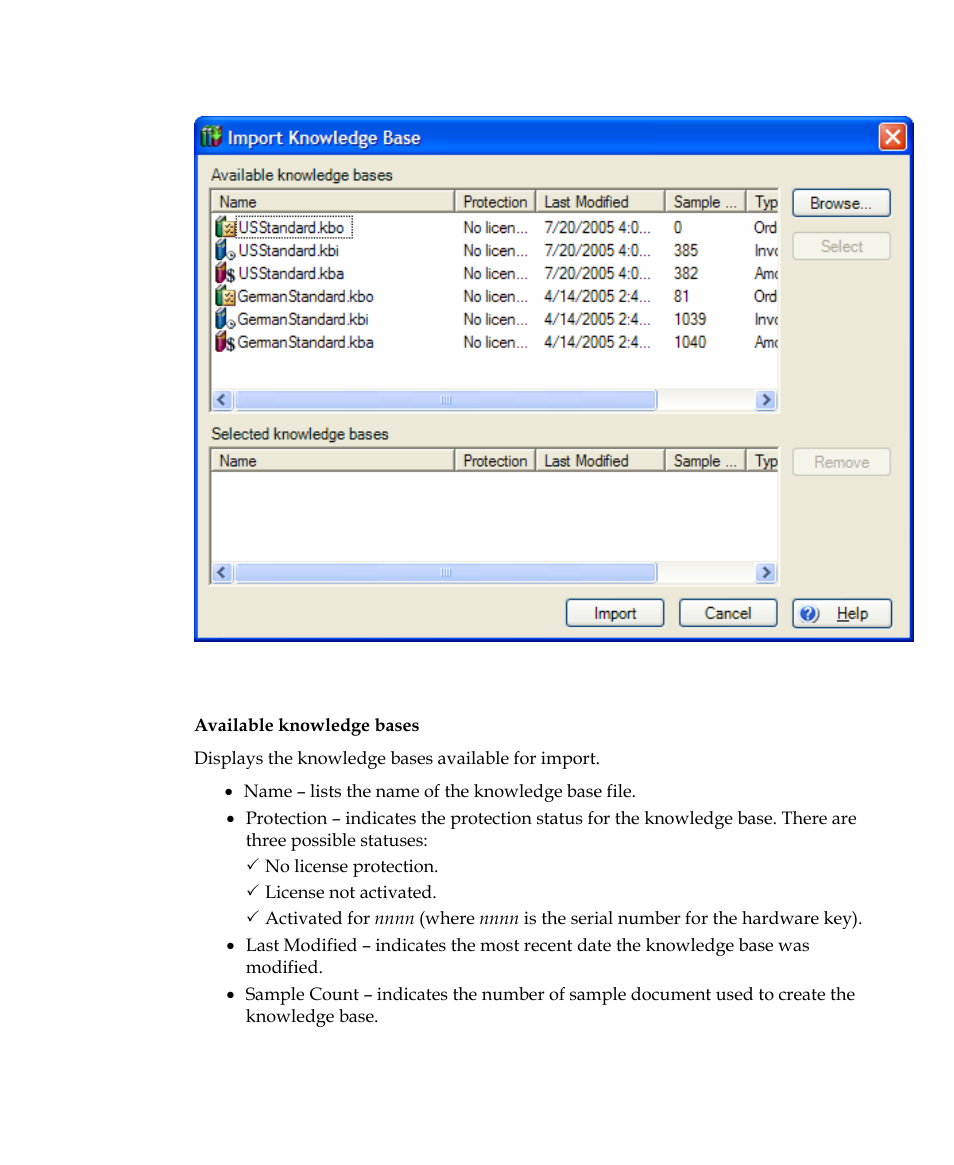The height and width of the screenshot is (1165, 954).
Task: Select the USStandard.kba row name
Action: 291,273
